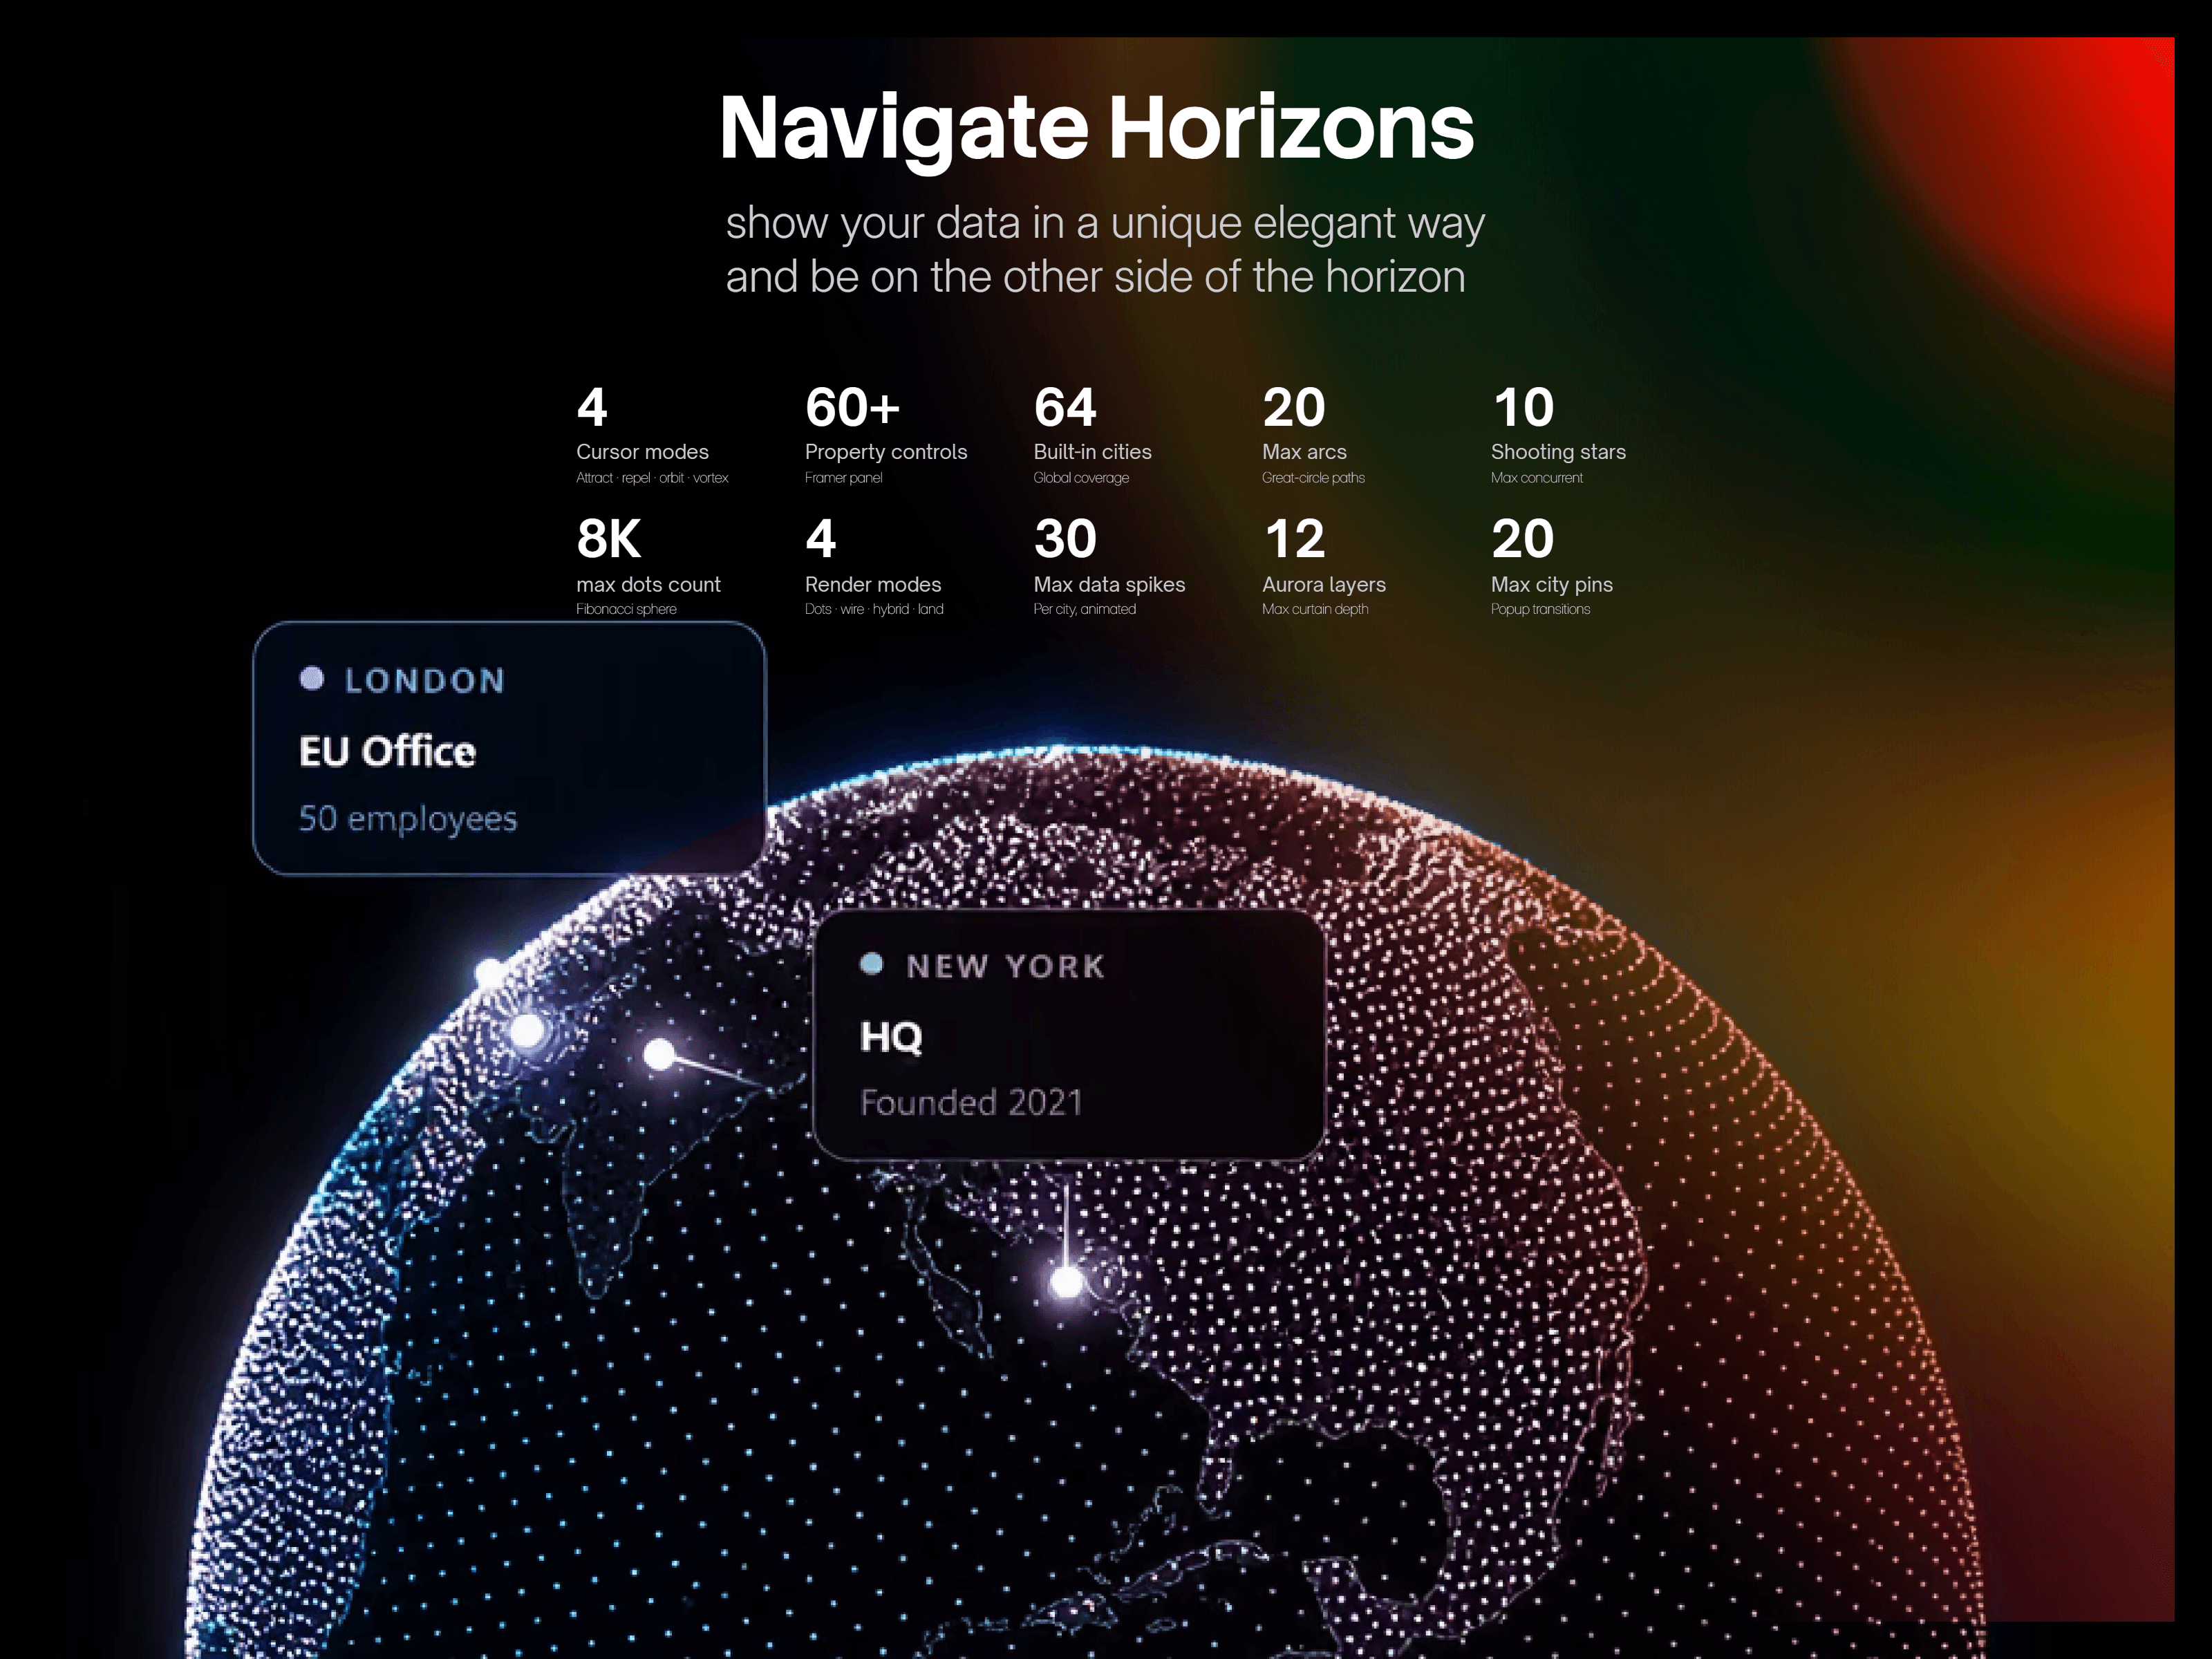Click the "Max concurrent" caption
The height and width of the screenshot is (1659, 2212).
tap(1537, 478)
